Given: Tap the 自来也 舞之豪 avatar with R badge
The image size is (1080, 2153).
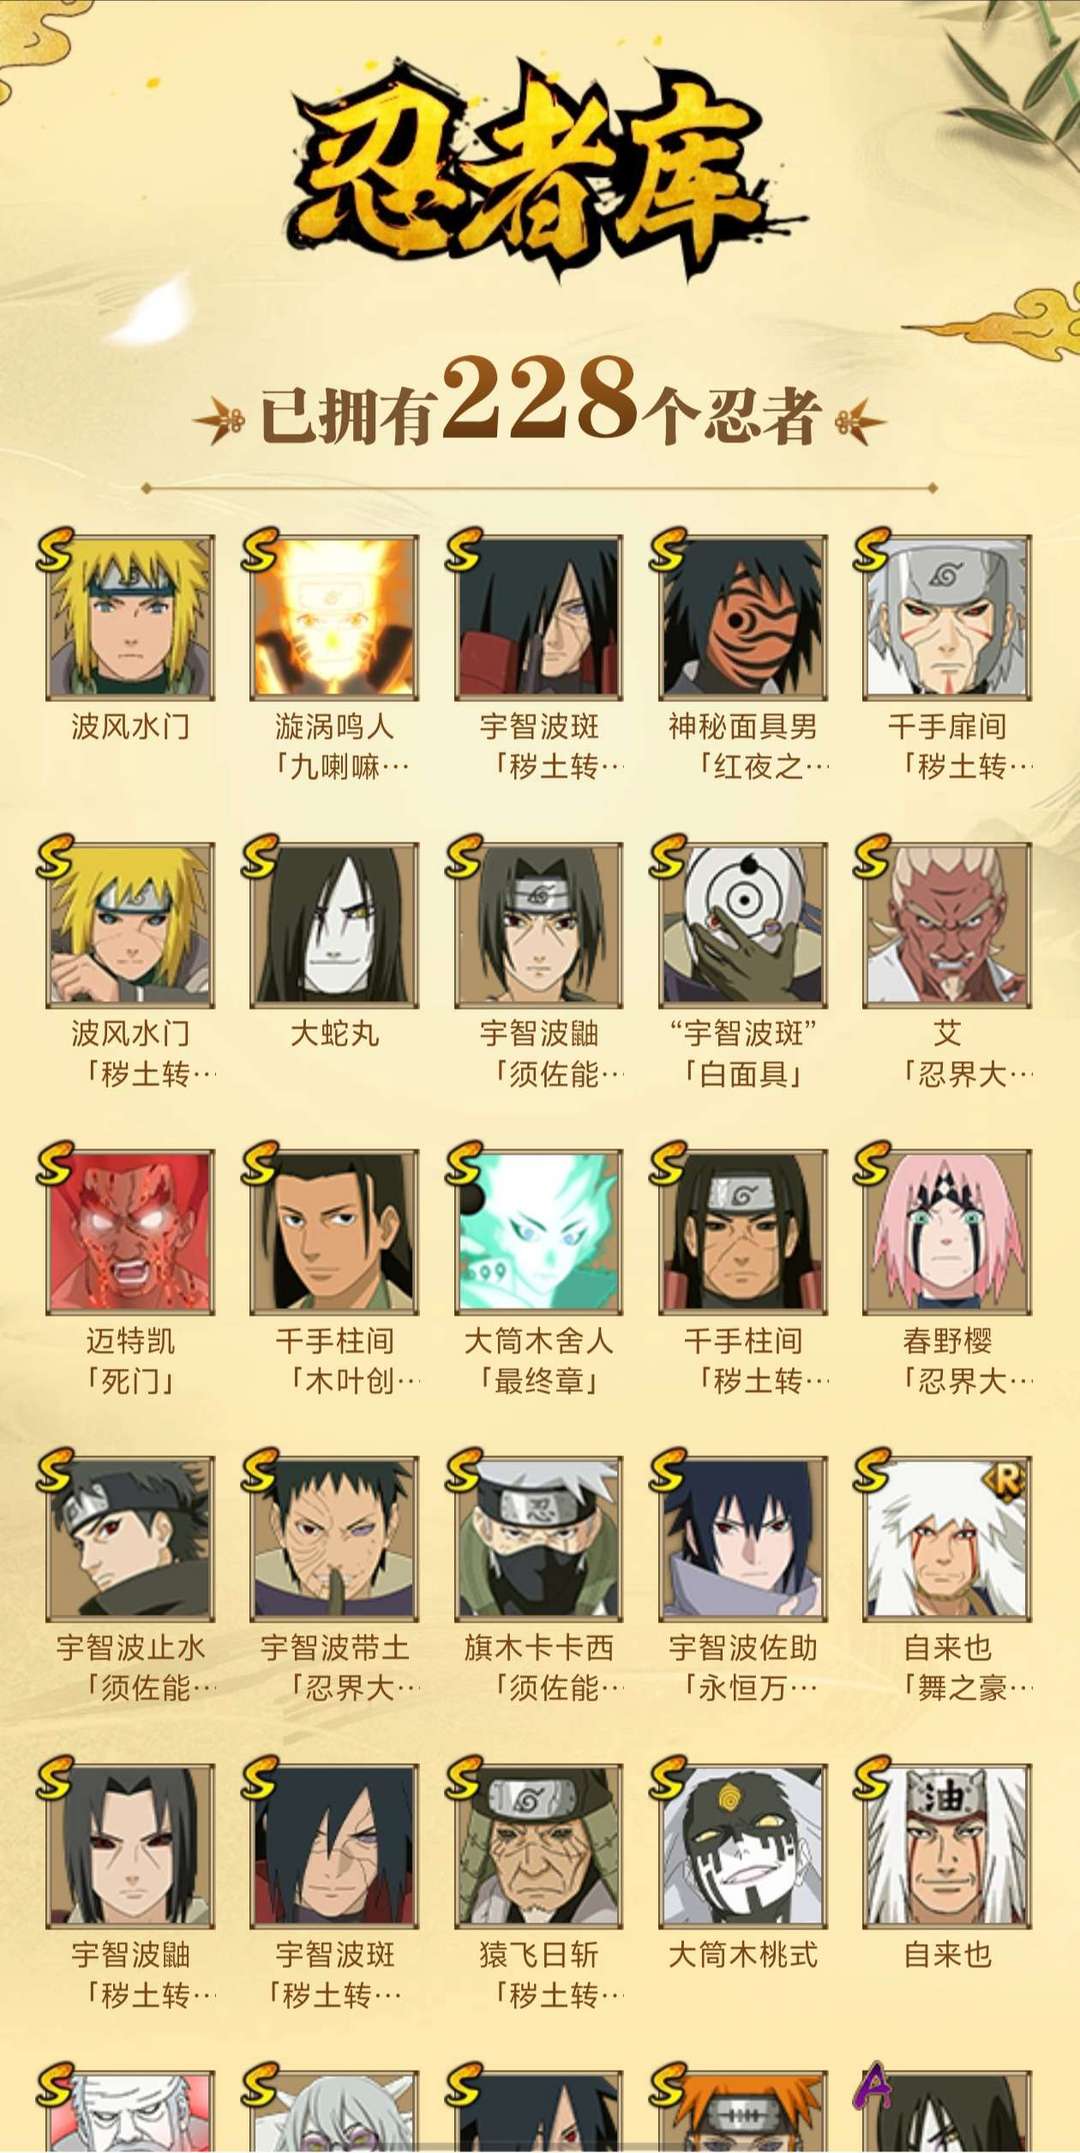Looking at the screenshot, I should (947, 1539).
